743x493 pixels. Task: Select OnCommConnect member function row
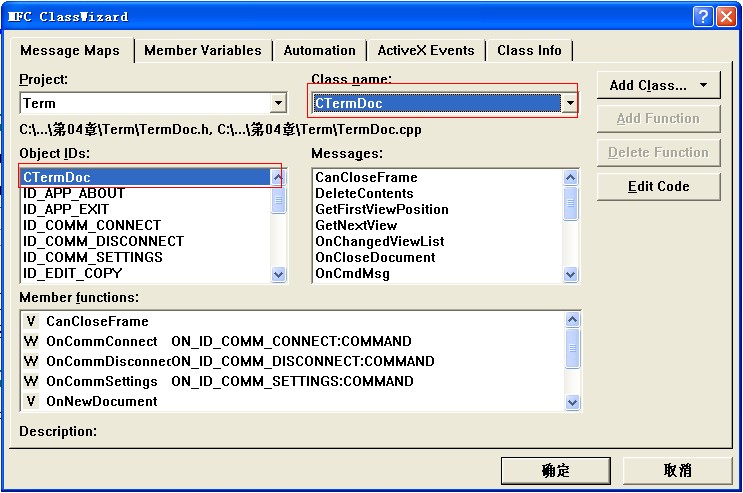coord(293,341)
